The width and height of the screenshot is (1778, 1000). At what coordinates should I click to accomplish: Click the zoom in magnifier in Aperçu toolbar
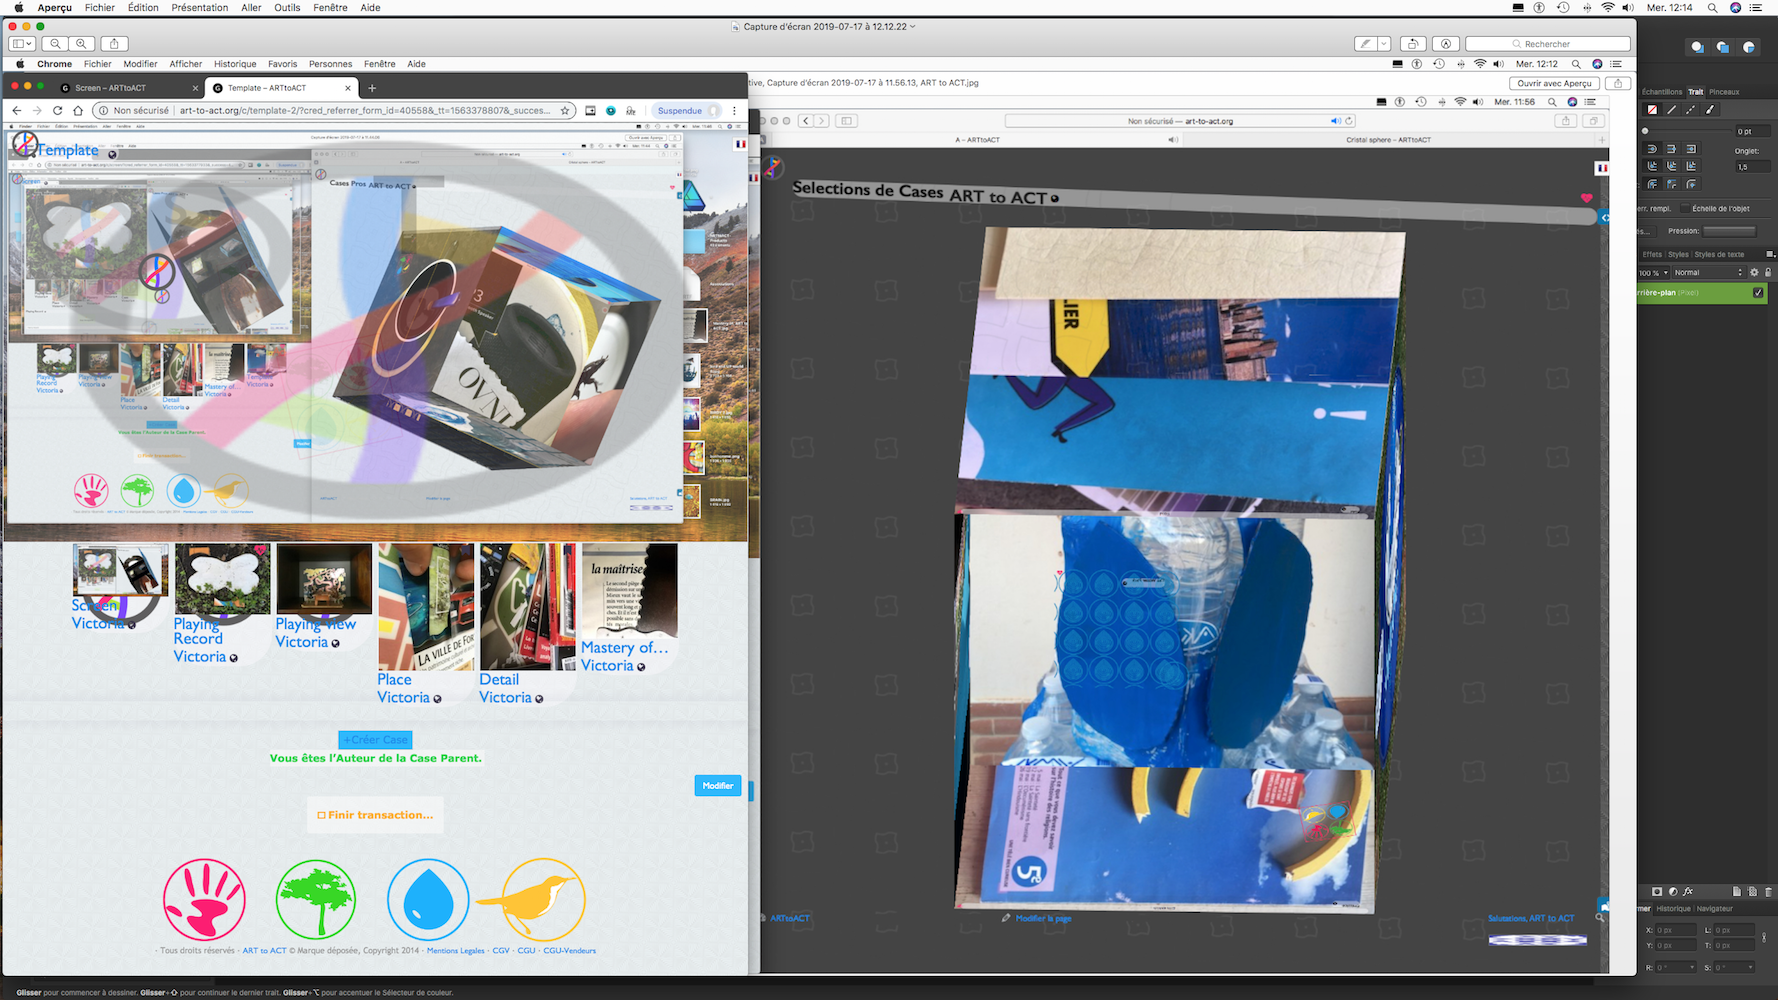coord(82,44)
